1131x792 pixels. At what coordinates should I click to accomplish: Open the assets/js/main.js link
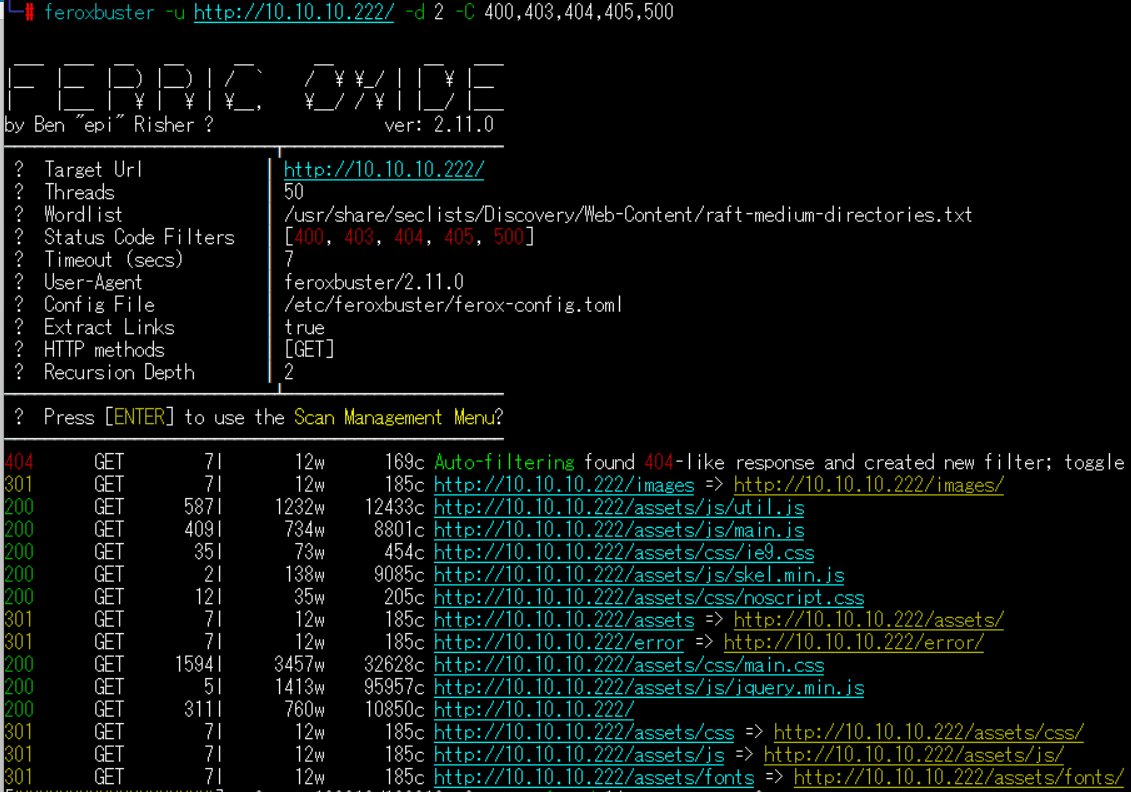point(618,530)
